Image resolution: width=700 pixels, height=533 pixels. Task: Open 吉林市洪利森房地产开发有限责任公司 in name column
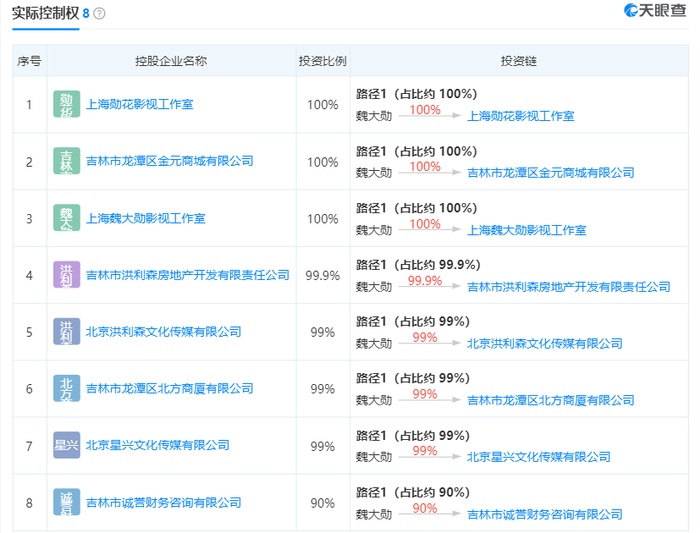(x=188, y=275)
